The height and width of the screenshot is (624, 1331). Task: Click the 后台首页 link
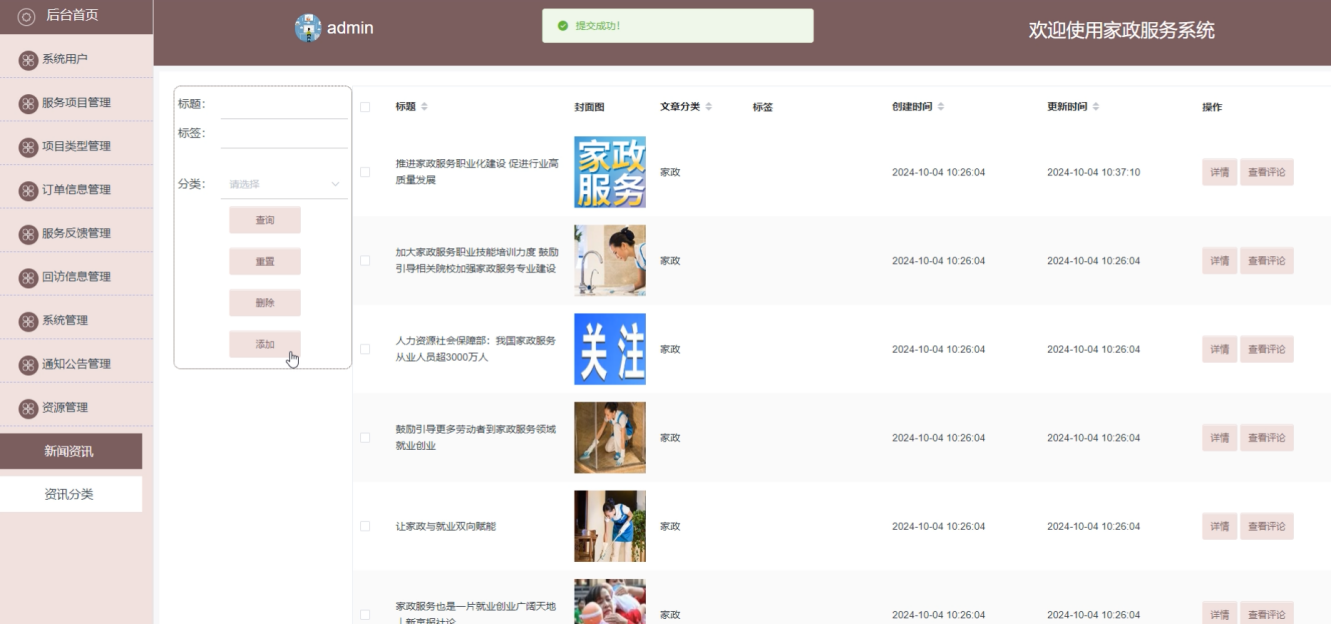[x=72, y=16]
